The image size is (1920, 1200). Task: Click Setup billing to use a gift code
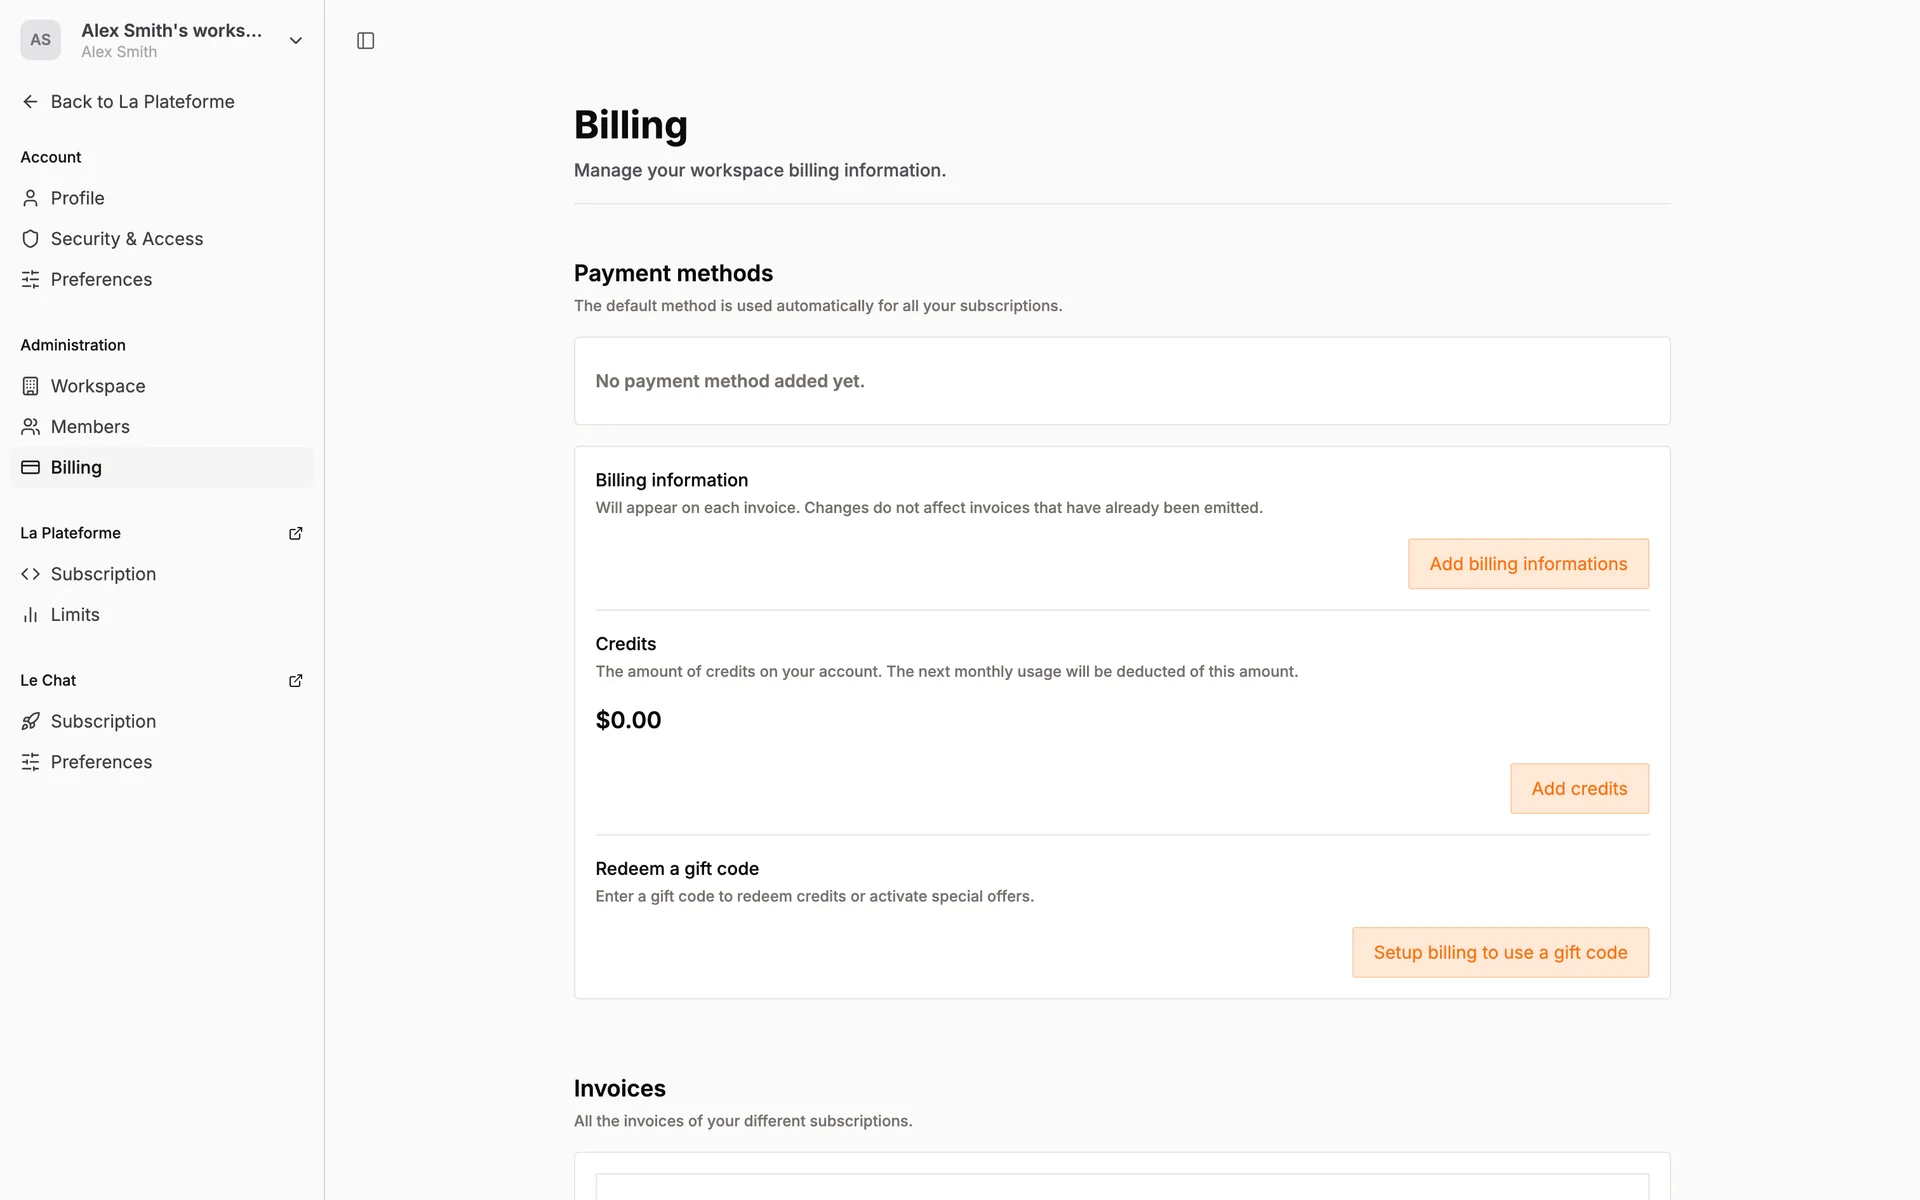click(x=1499, y=953)
